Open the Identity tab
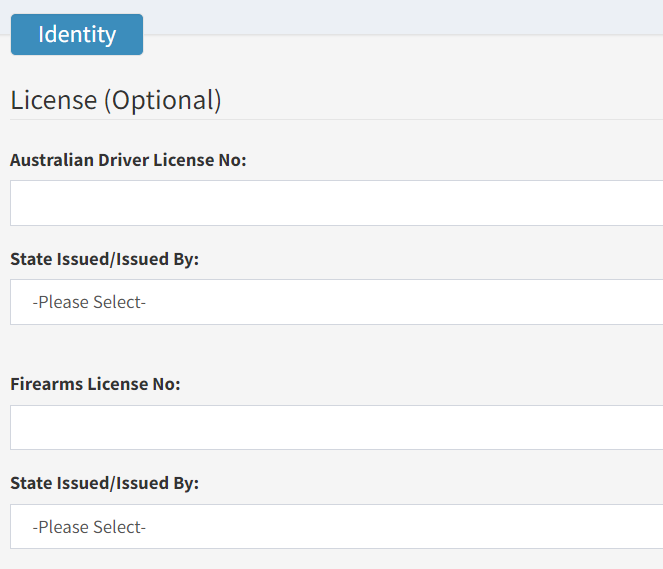 pyautogui.click(x=77, y=34)
